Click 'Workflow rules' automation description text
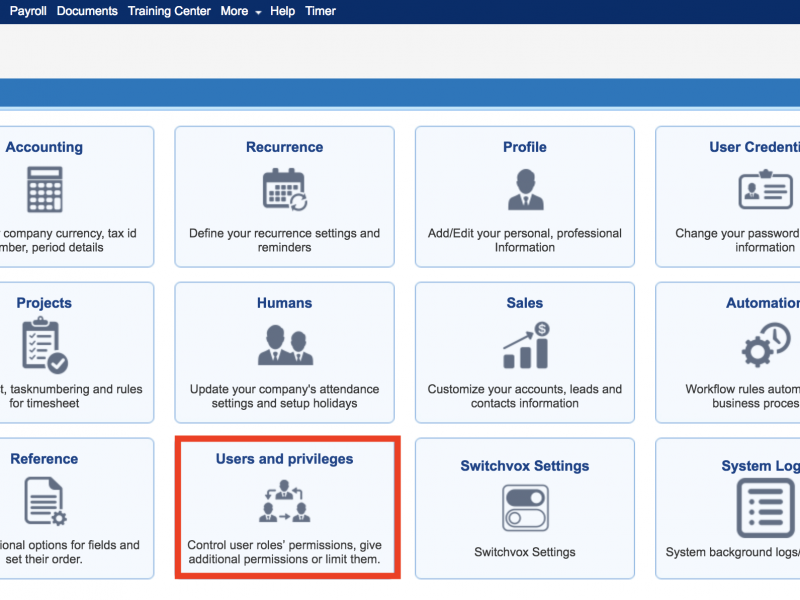 tap(742, 396)
